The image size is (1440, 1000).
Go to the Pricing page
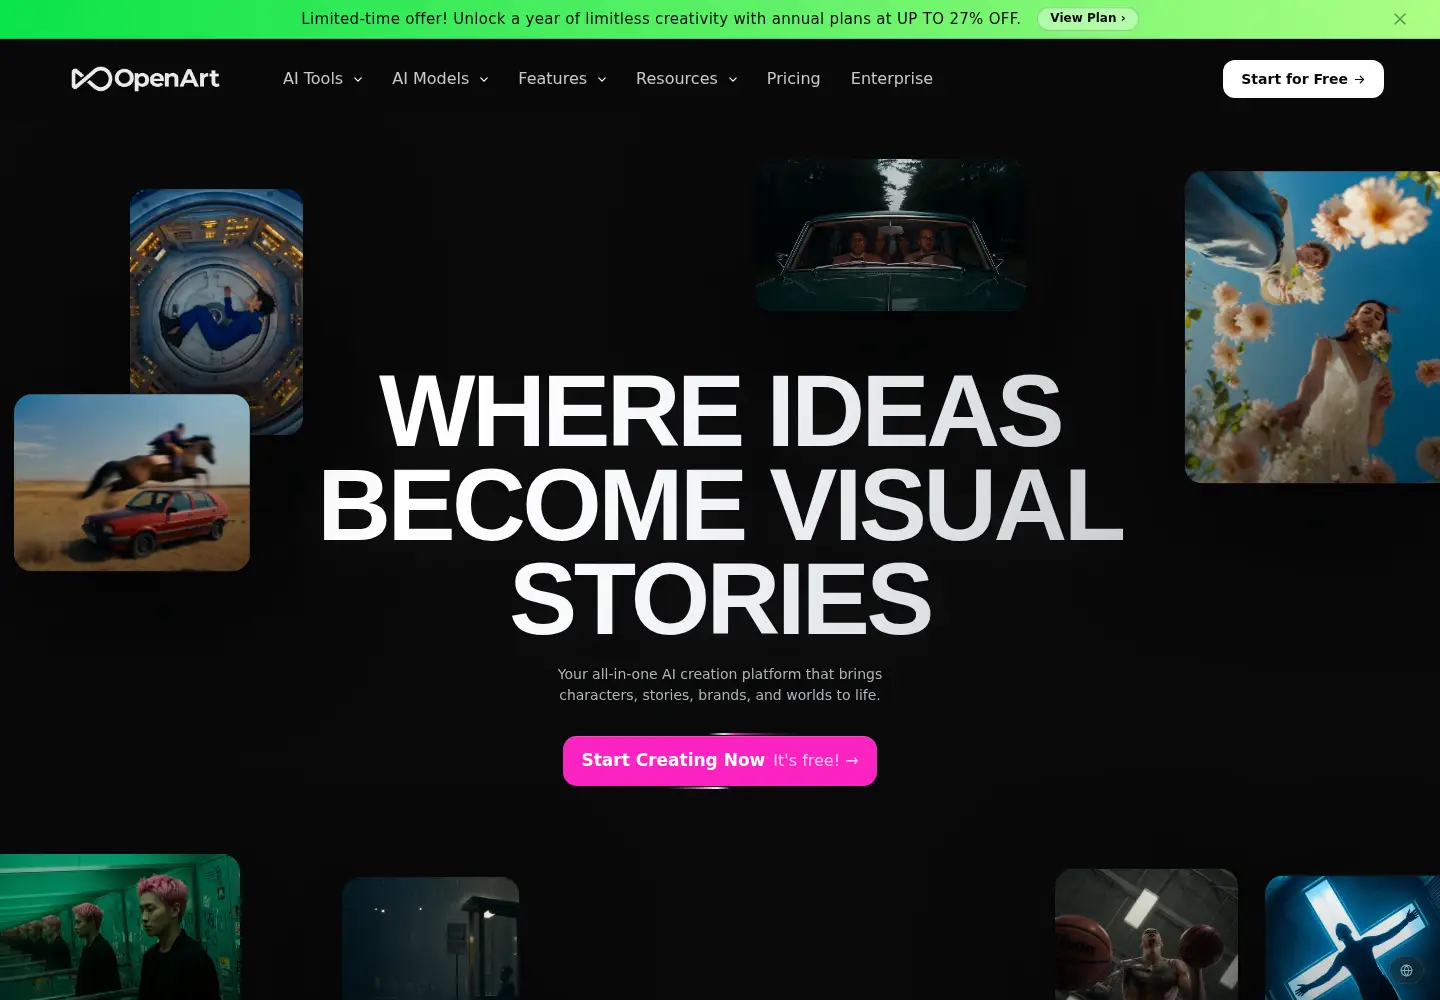[x=793, y=79]
